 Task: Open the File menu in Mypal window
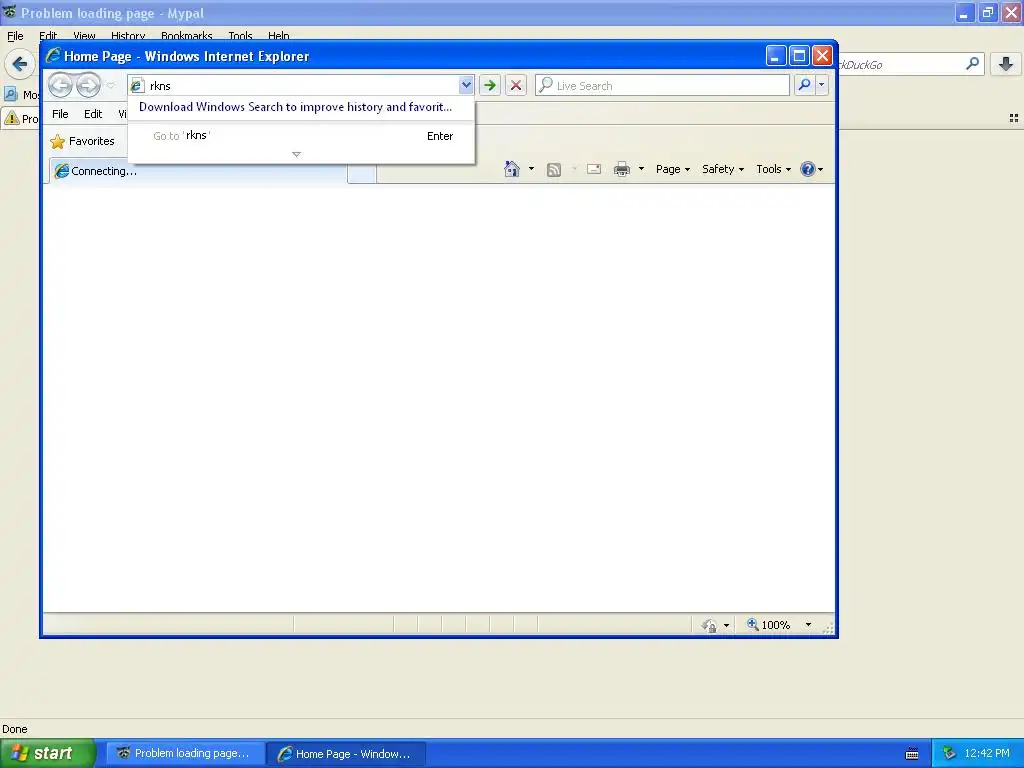pyautogui.click(x=15, y=36)
